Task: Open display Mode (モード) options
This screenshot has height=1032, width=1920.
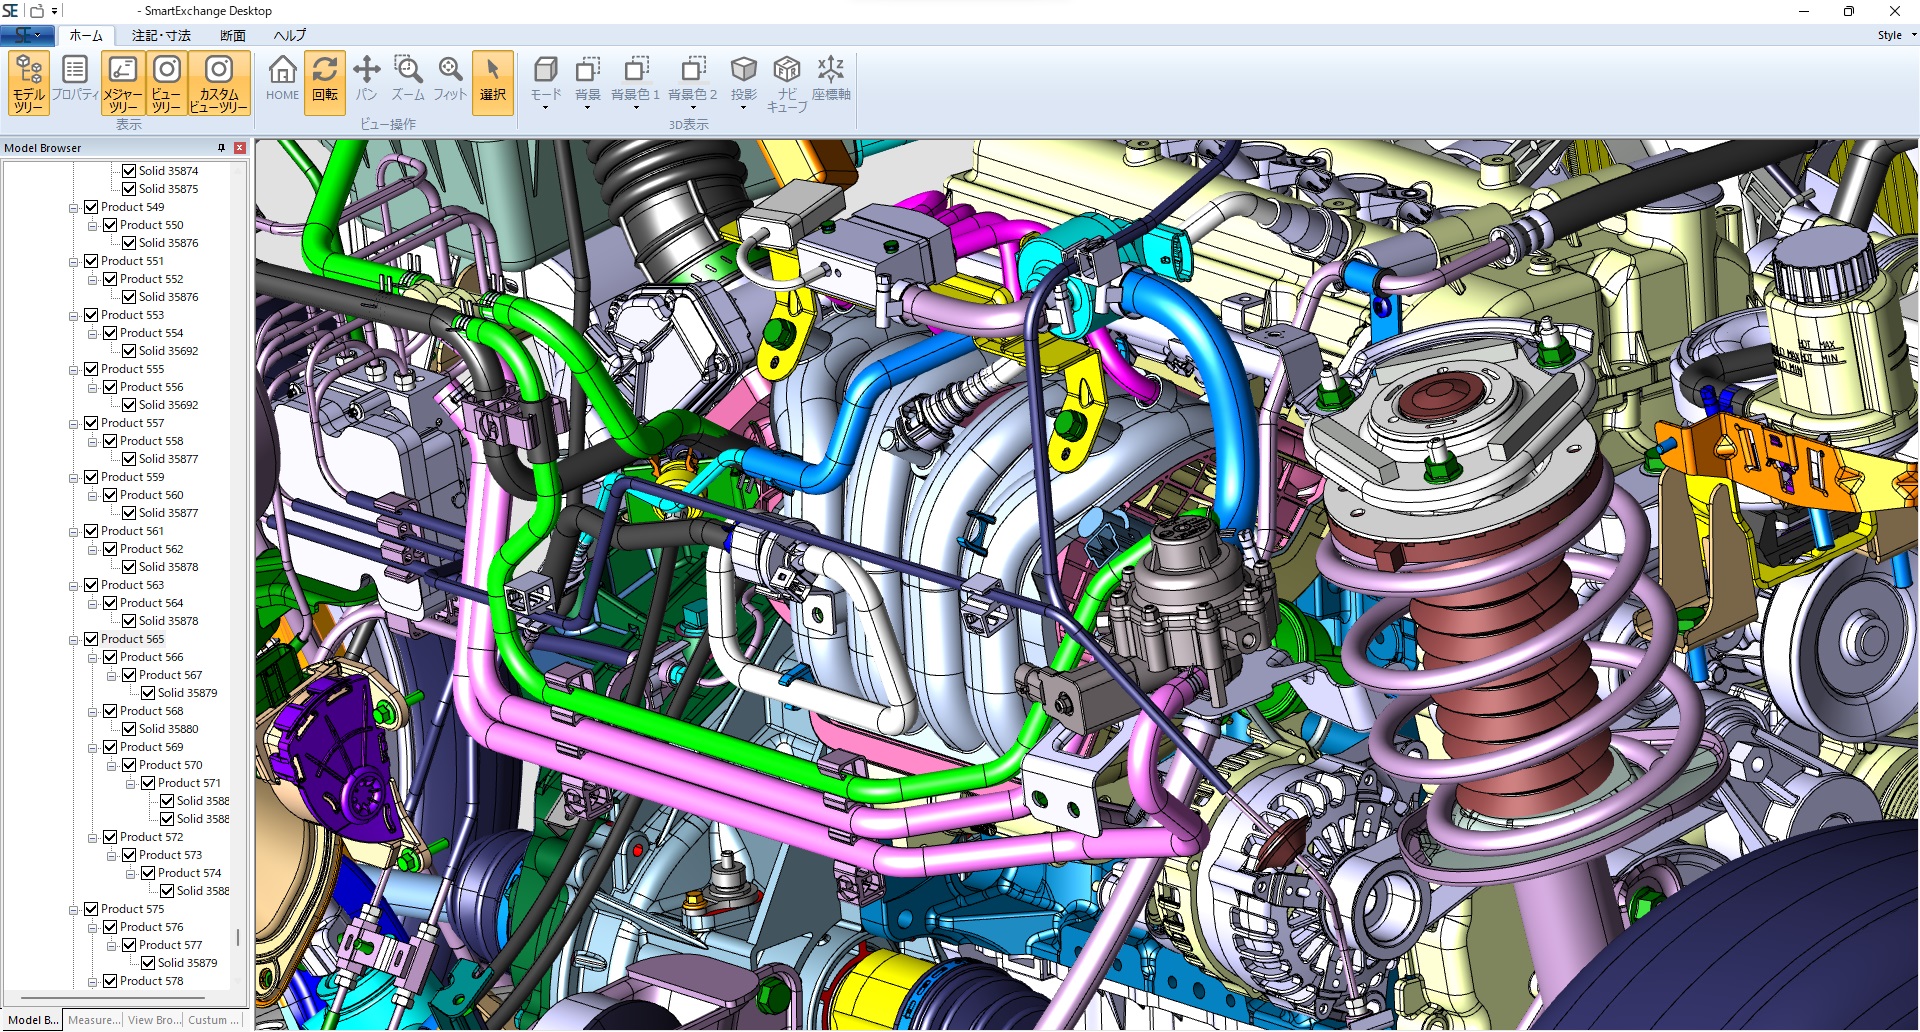Action: click(x=546, y=82)
